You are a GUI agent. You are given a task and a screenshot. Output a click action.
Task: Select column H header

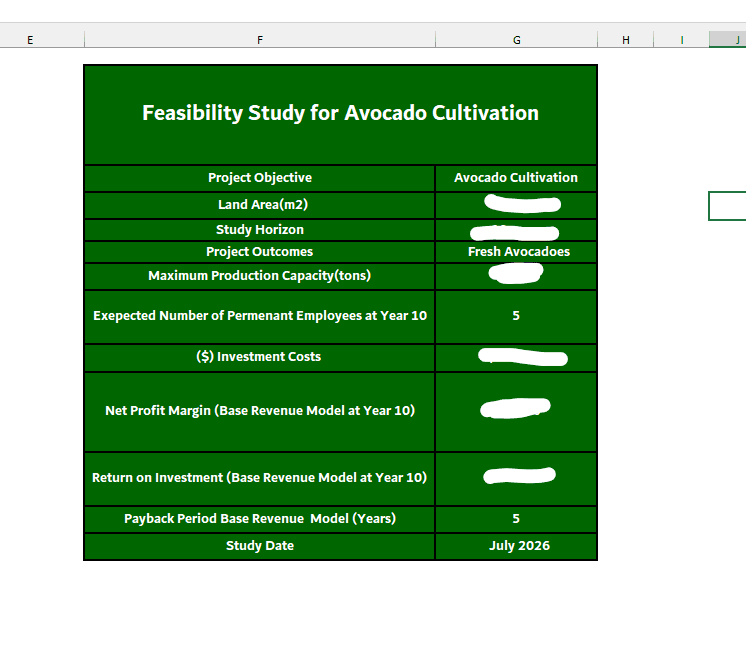626,40
